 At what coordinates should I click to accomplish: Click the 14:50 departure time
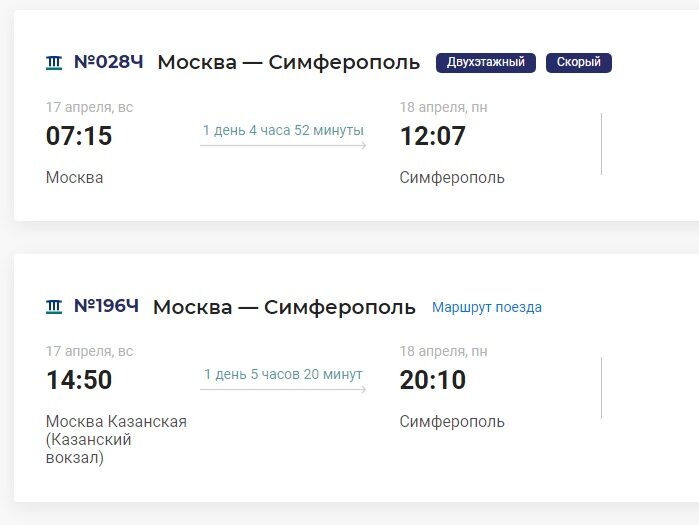(x=79, y=380)
